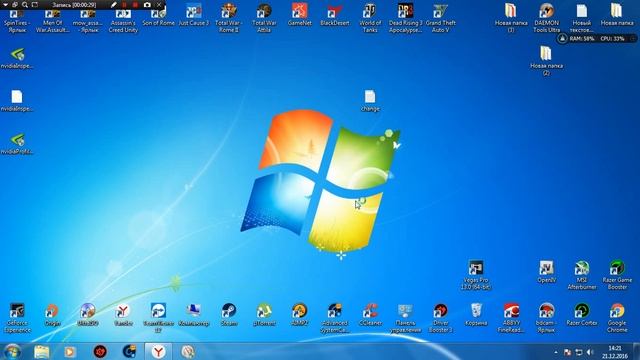Select the UltraISO desktop icon

point(87,314)
